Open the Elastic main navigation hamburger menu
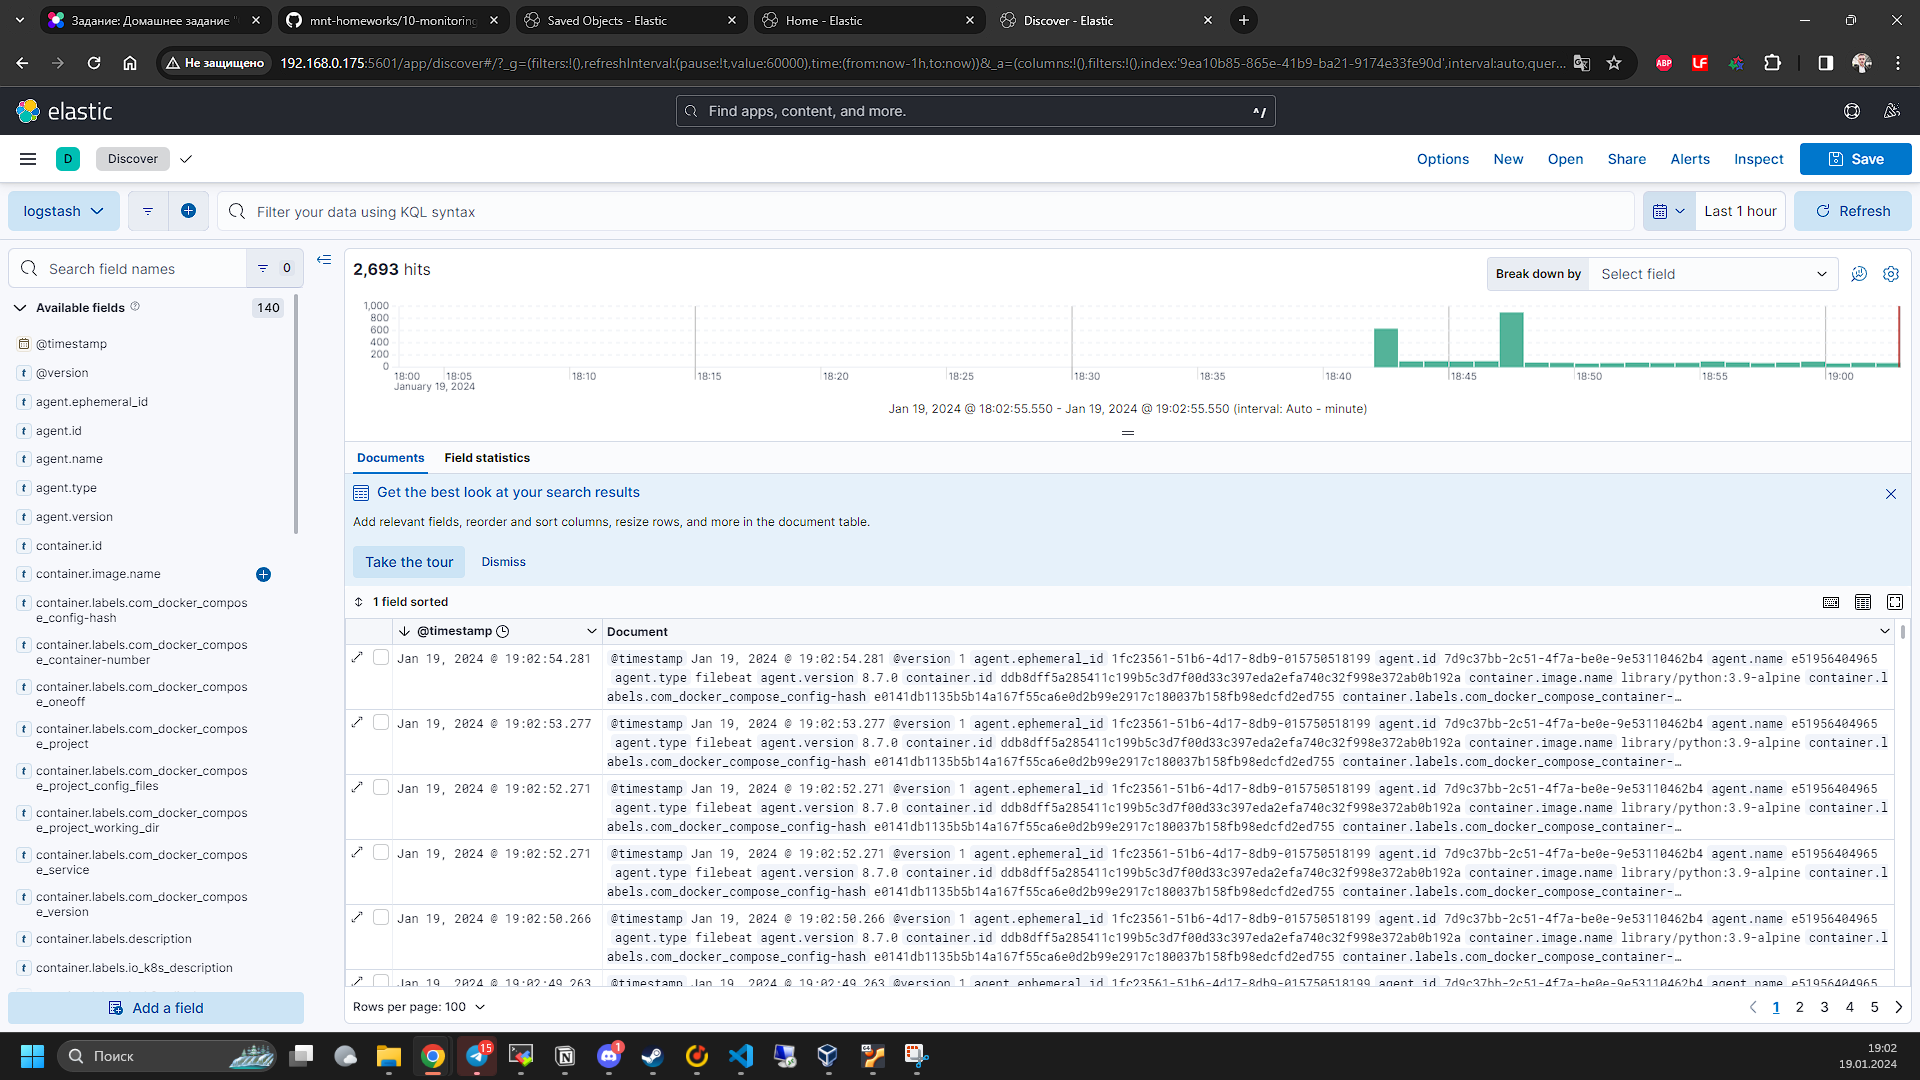The image size is (1920, 1080). click(28, 159)
